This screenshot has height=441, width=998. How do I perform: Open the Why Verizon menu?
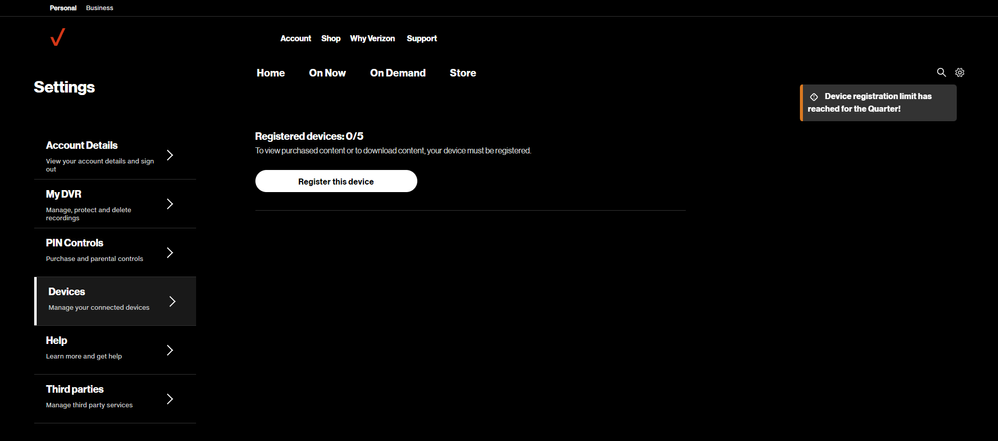point(372,39)
